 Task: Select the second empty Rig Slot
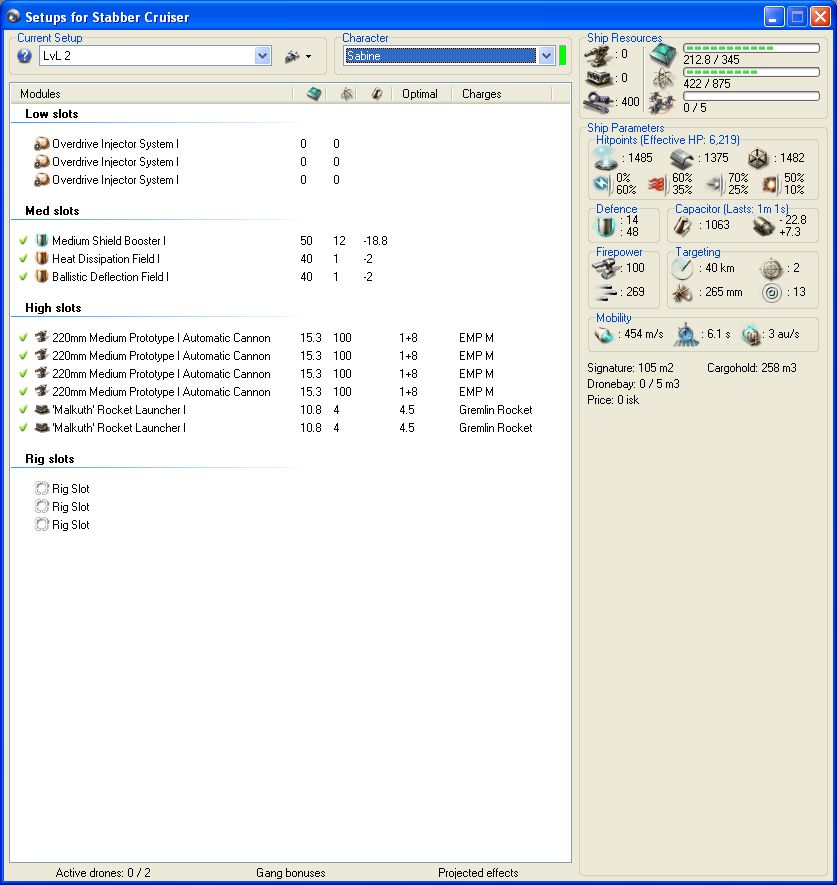point(62,507)
